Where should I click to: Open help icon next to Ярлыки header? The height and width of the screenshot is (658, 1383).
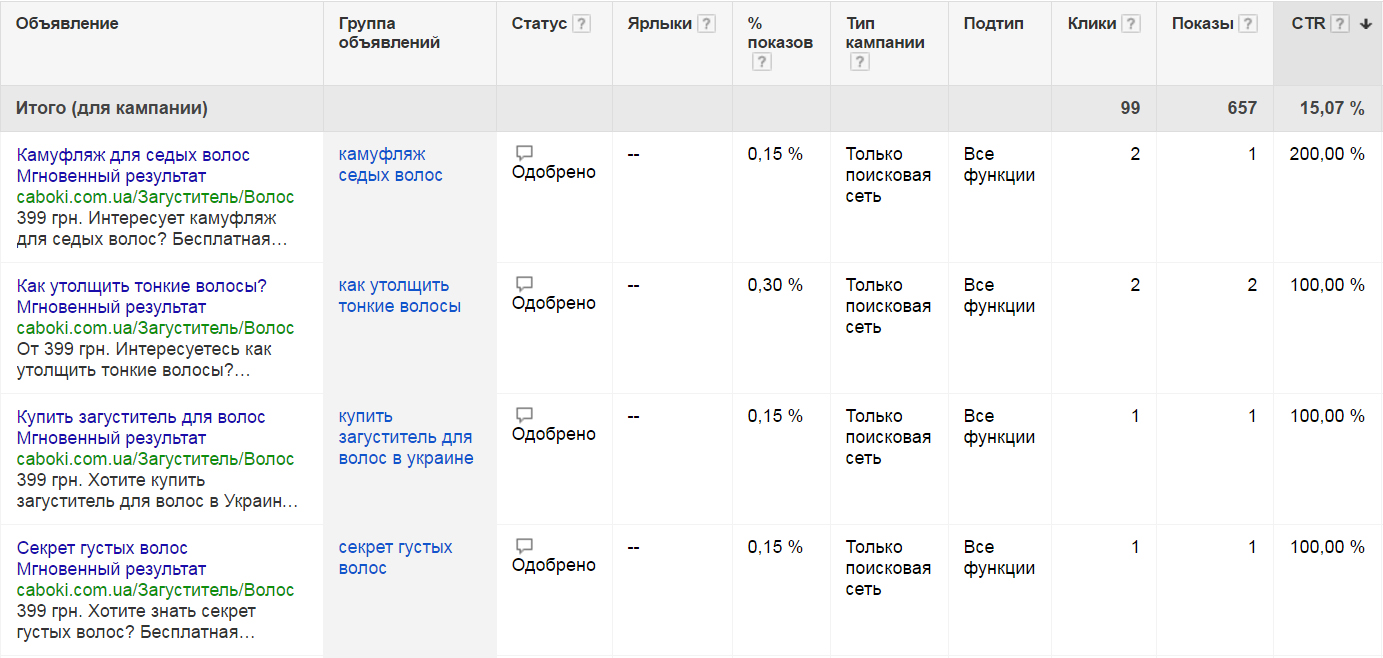pos(706,24)
